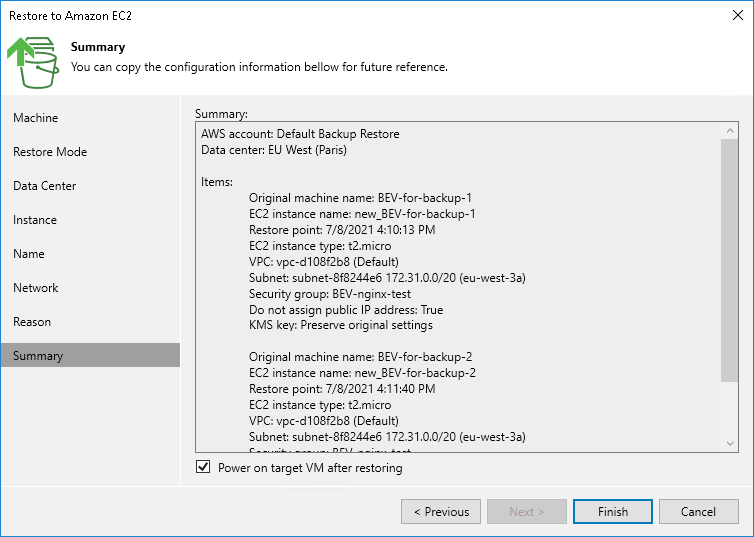Go to the Machine step

(x=36, y=118)
